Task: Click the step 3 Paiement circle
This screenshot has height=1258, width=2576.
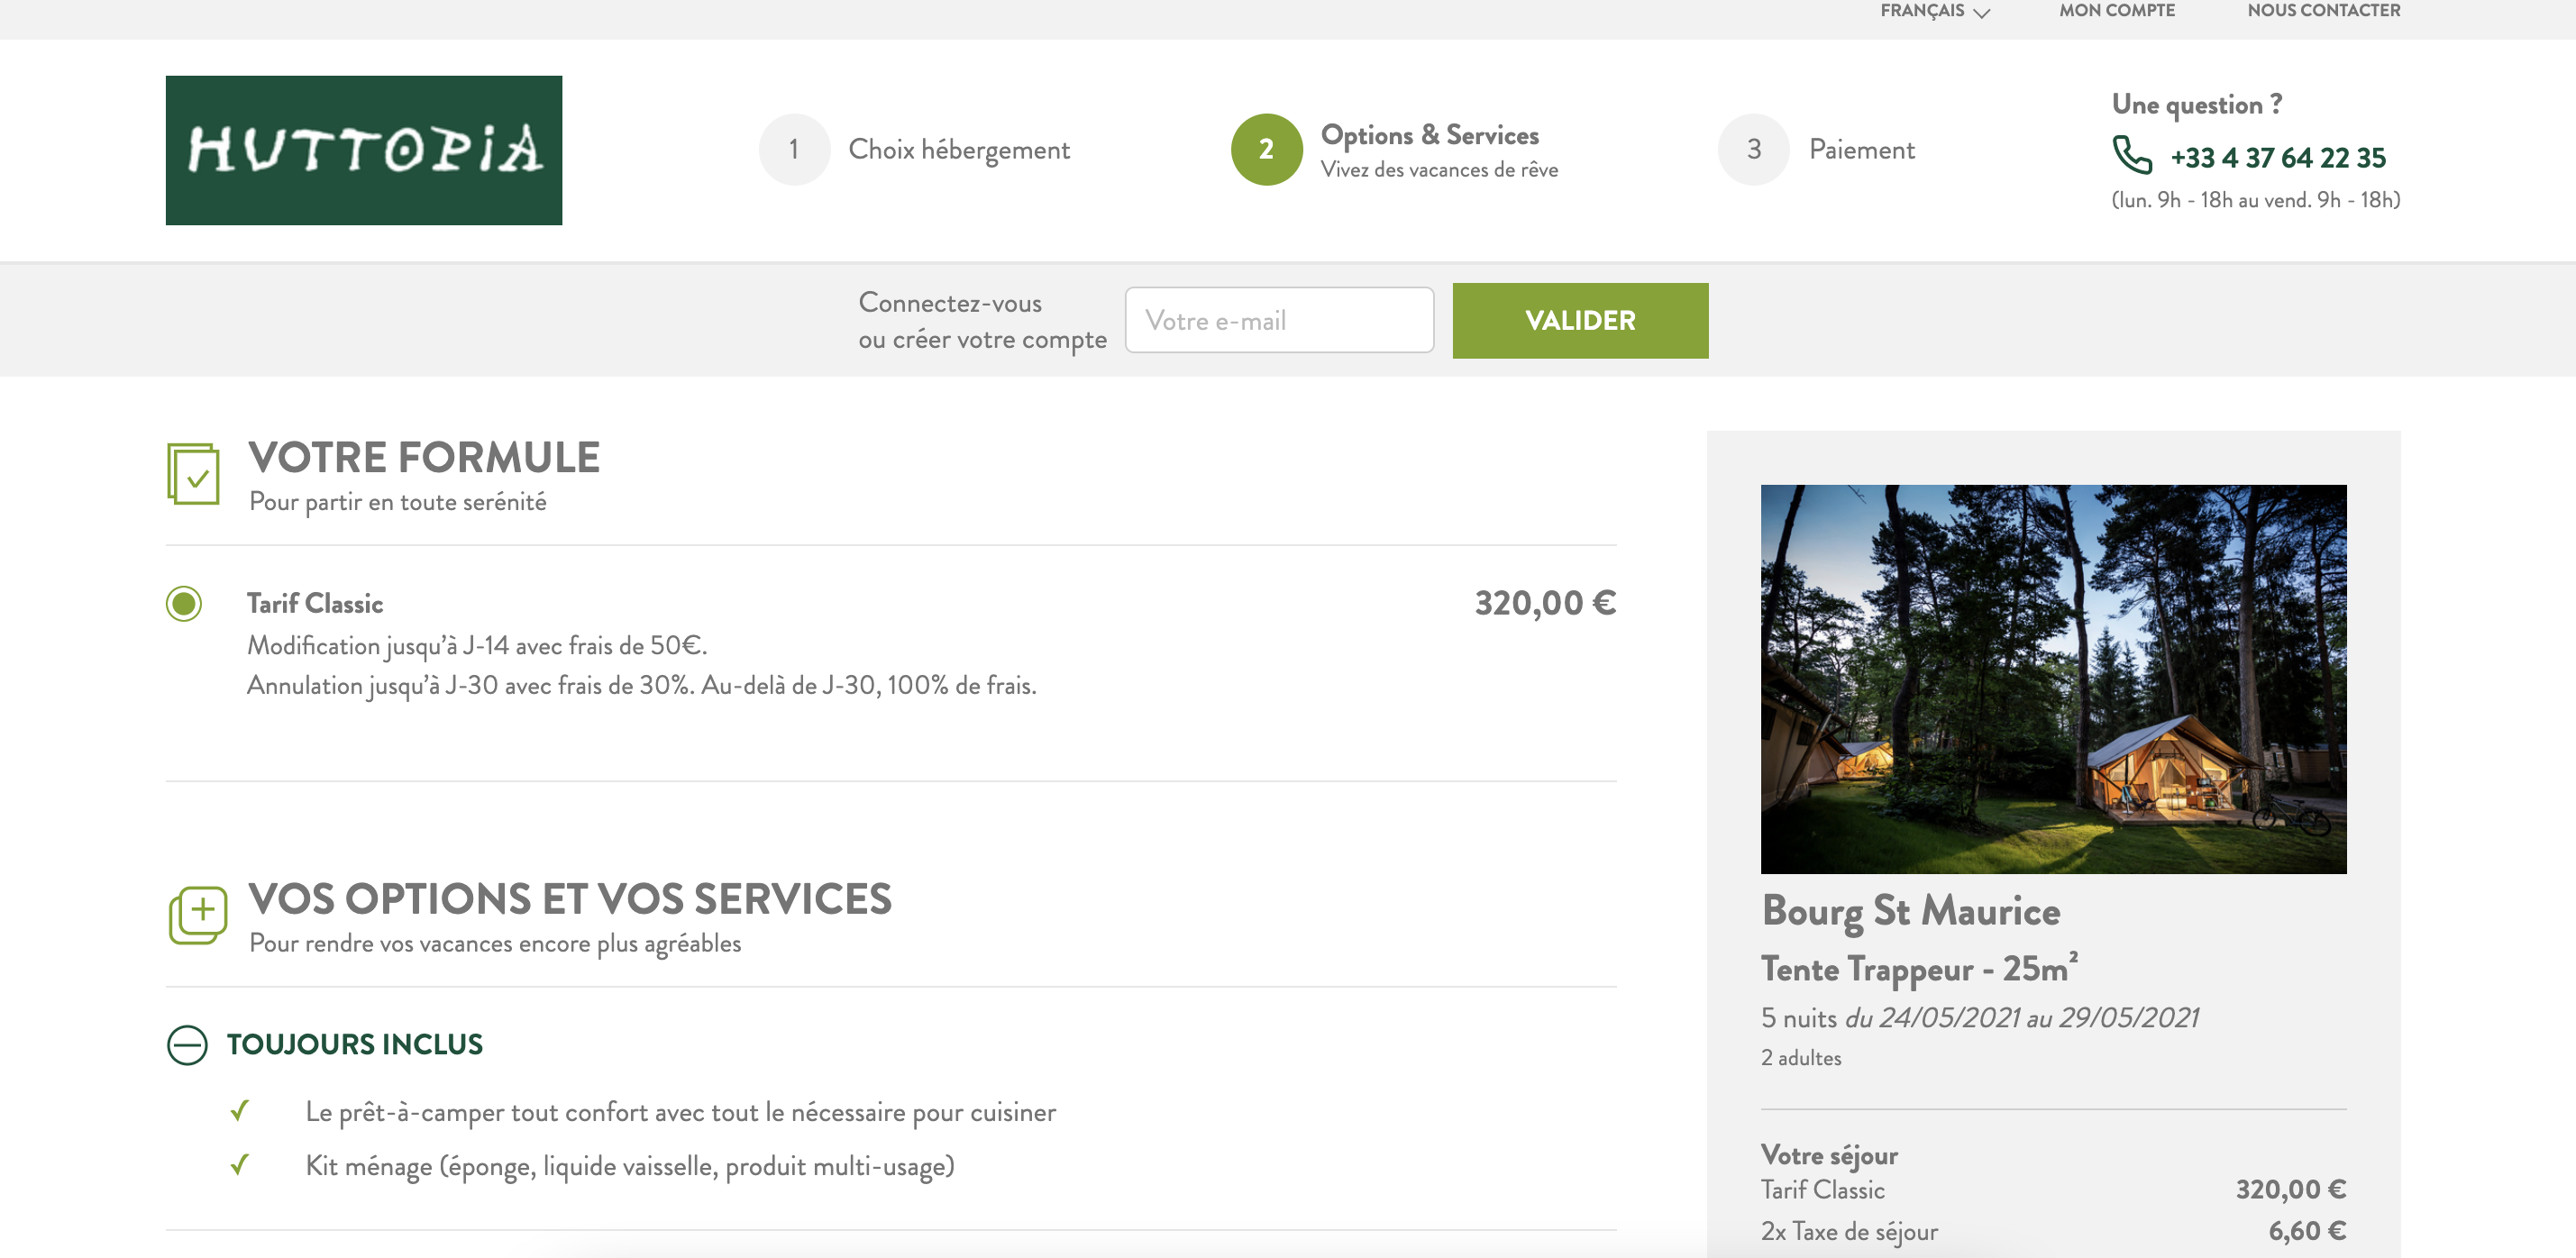Action: point(1753,149)
